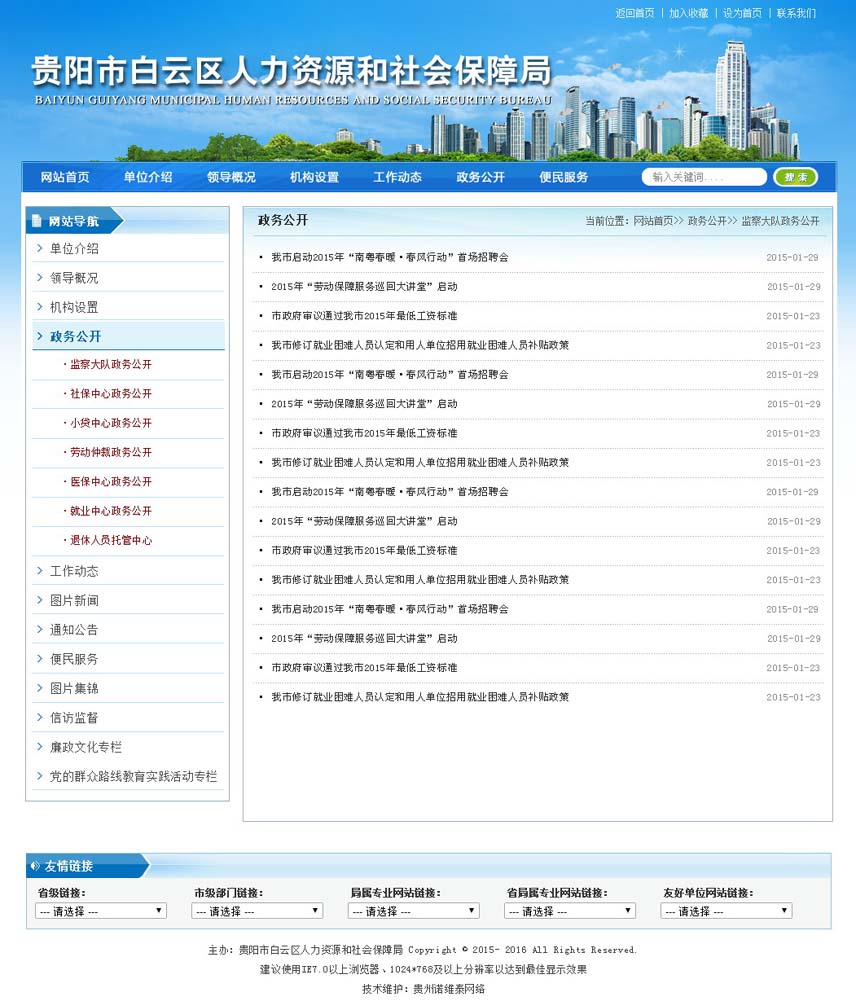
Task: Open the 局属专业网站链接 dropdown
Action: 413,911
